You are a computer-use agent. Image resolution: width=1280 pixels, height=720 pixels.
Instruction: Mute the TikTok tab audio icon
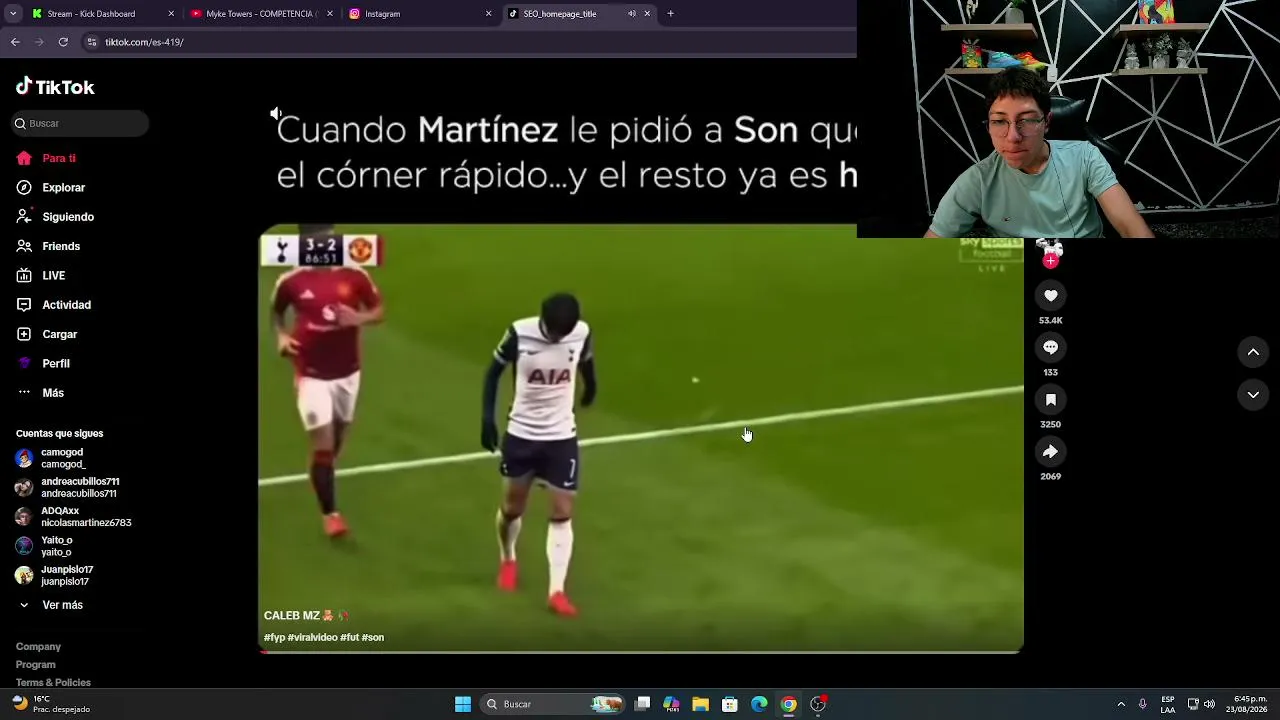632,14
